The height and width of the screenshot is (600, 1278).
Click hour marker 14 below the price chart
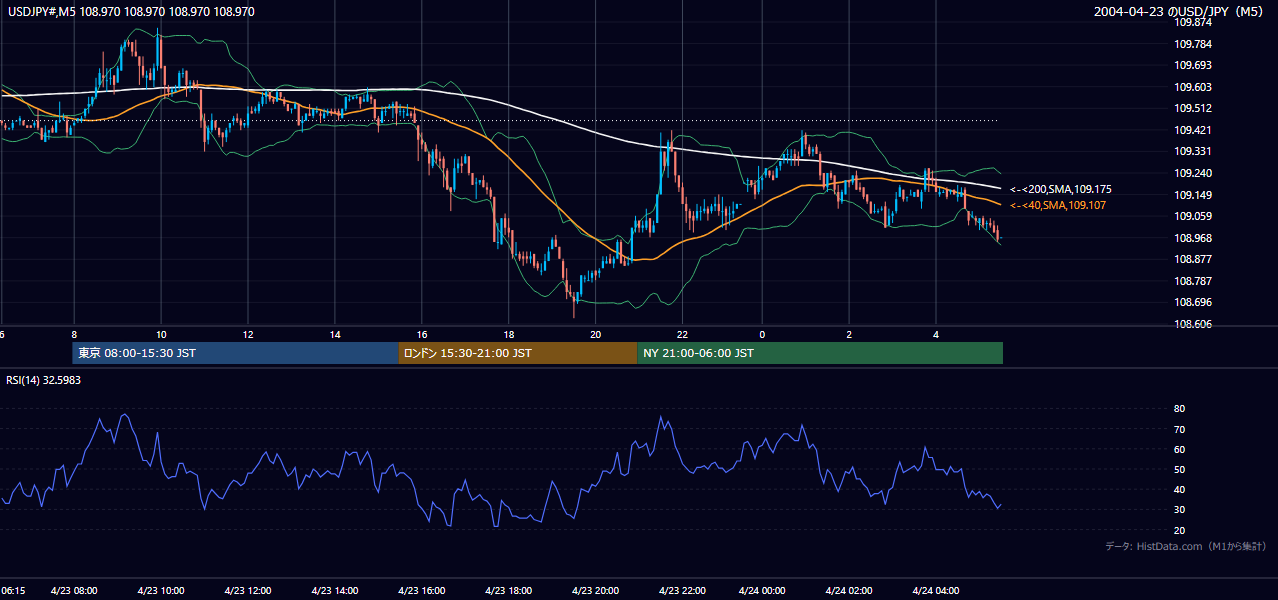(x=335, y=335)
